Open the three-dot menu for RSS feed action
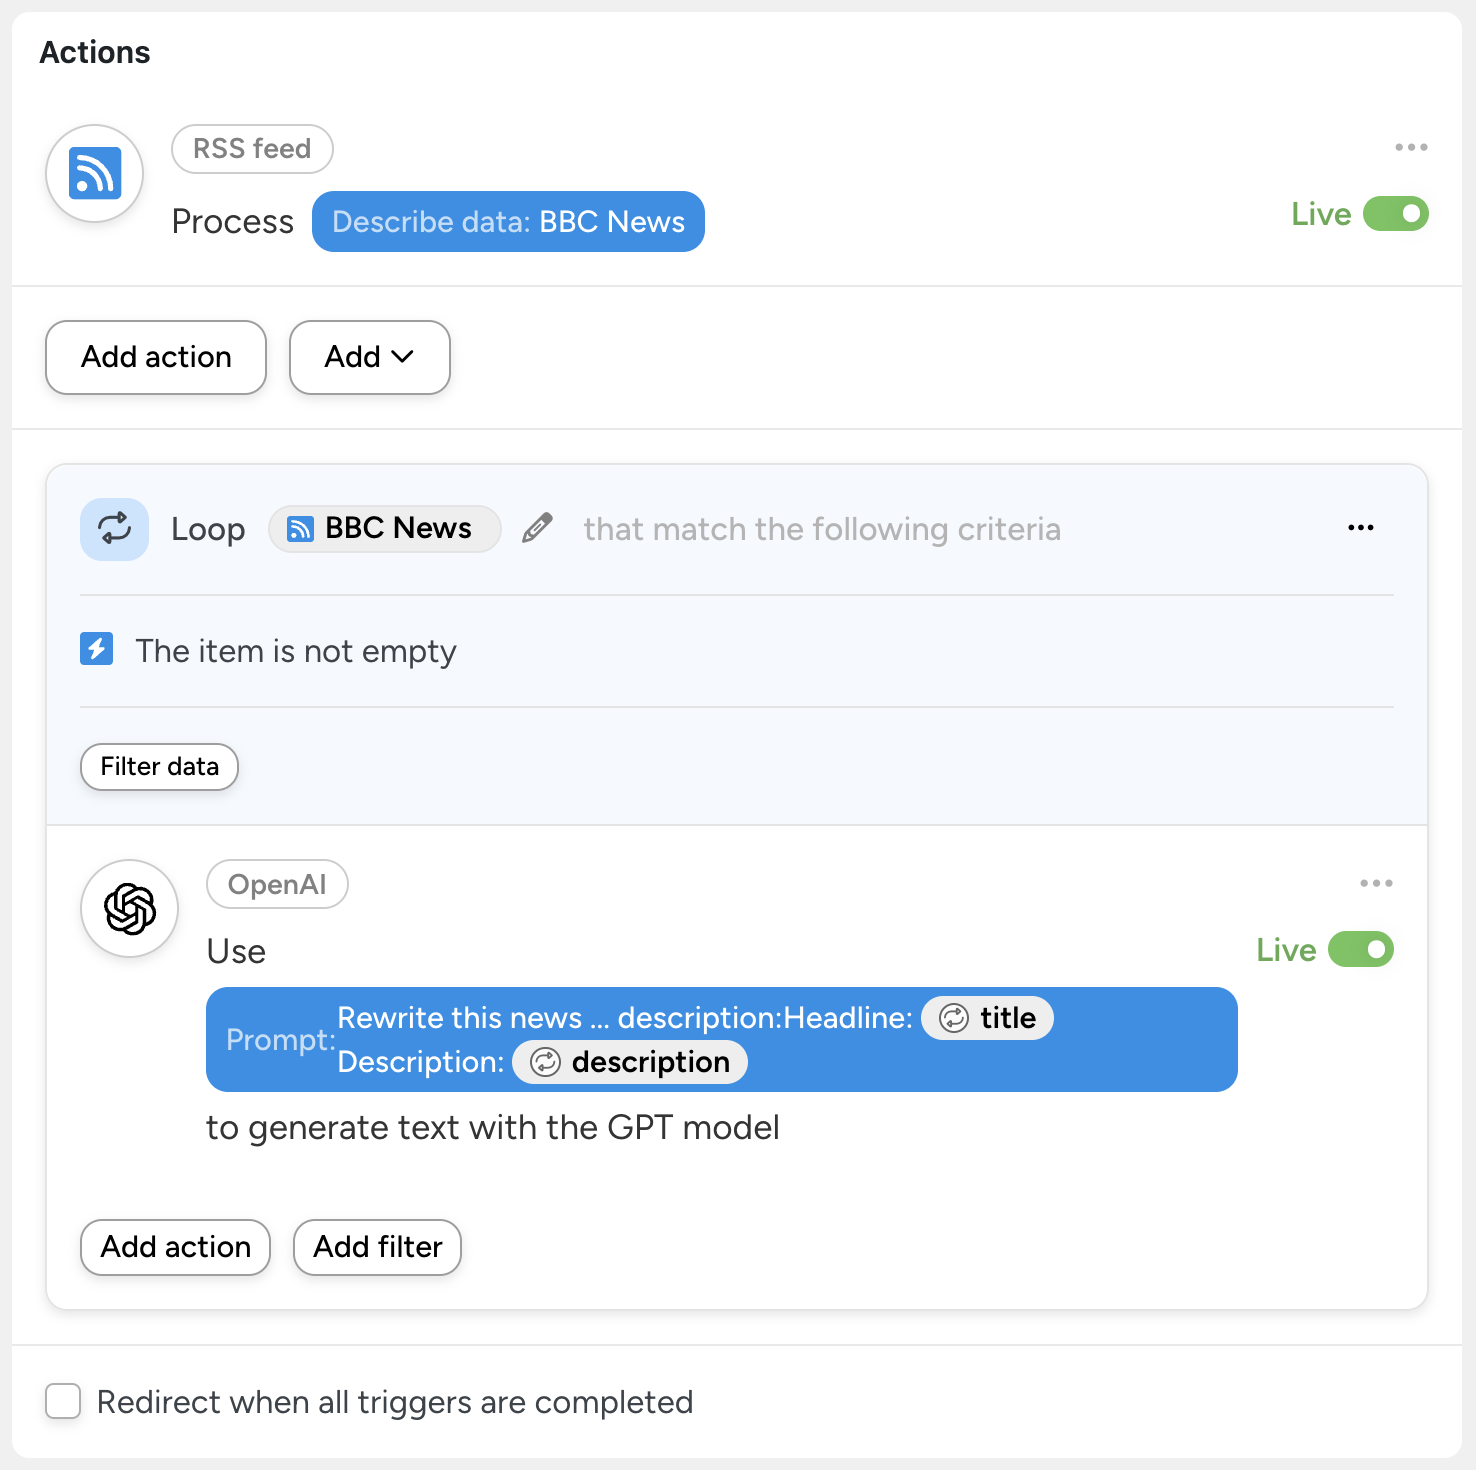1476x1470 pixels. point(1411,147)
